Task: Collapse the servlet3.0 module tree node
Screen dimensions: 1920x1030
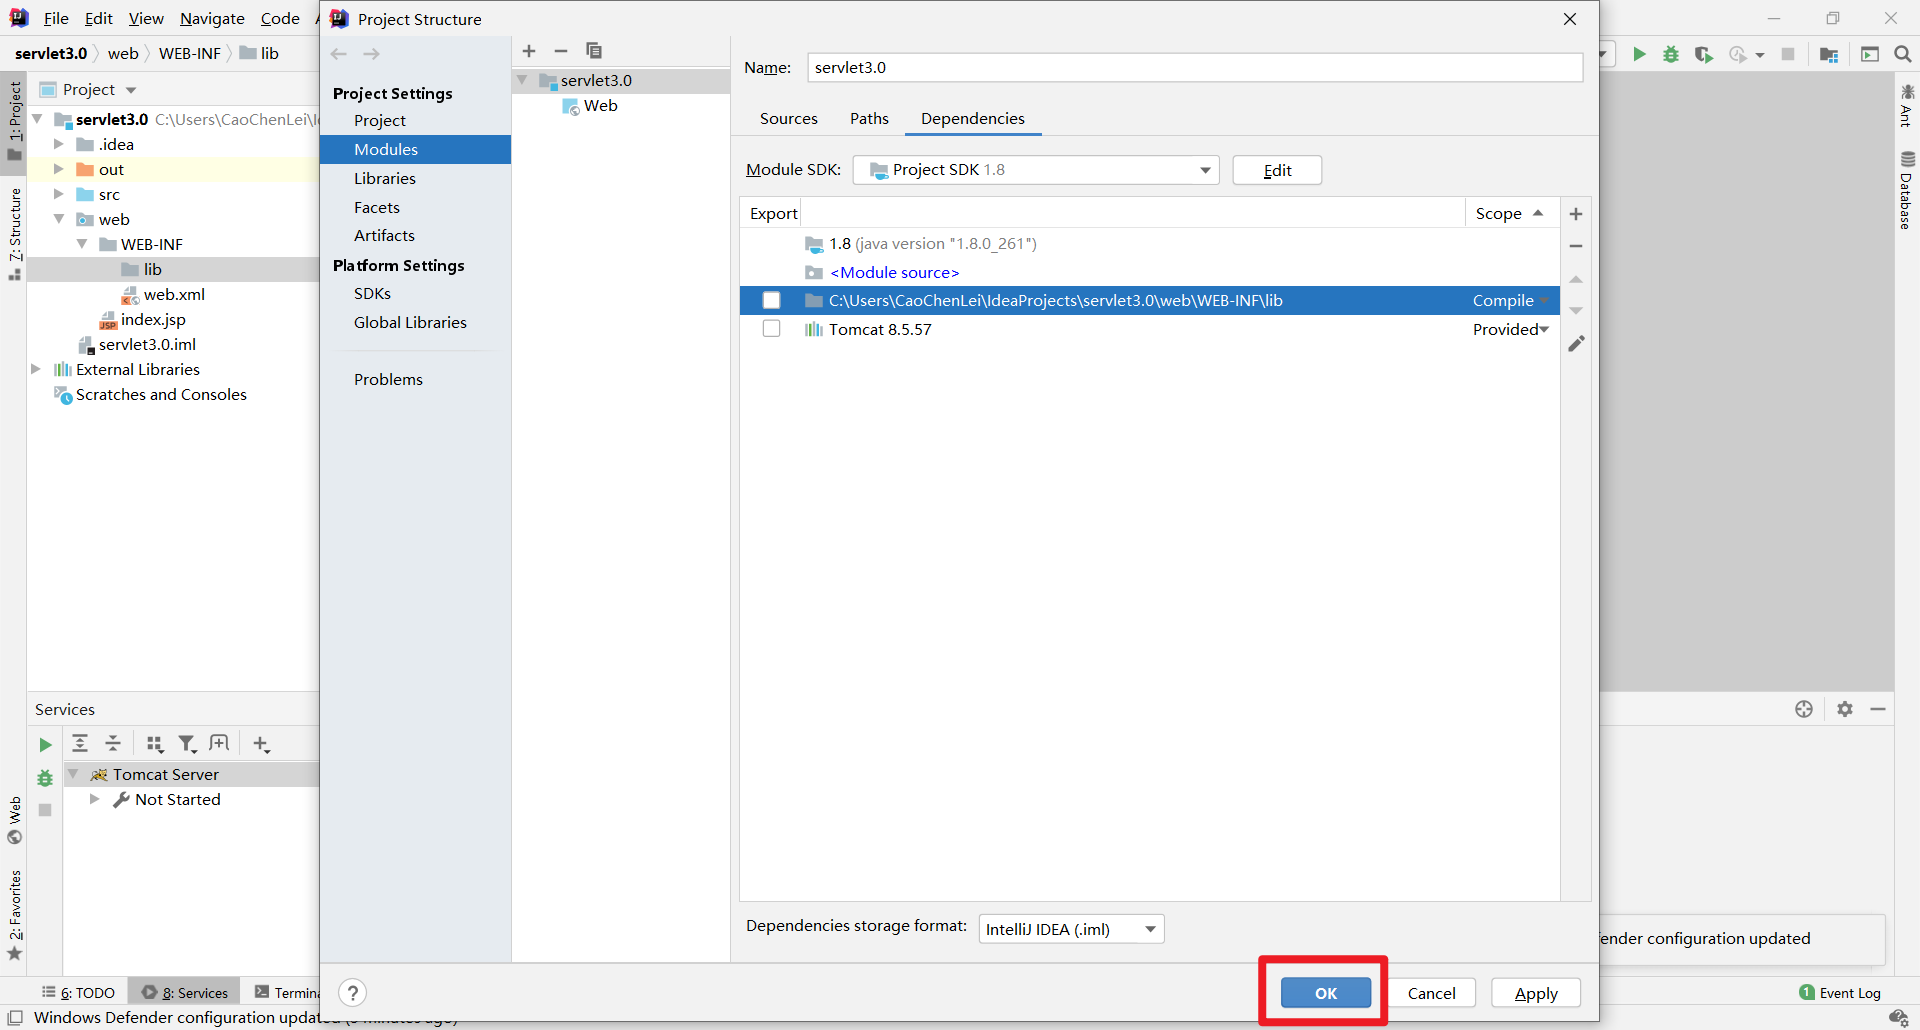Action: (x=522, y=80)
